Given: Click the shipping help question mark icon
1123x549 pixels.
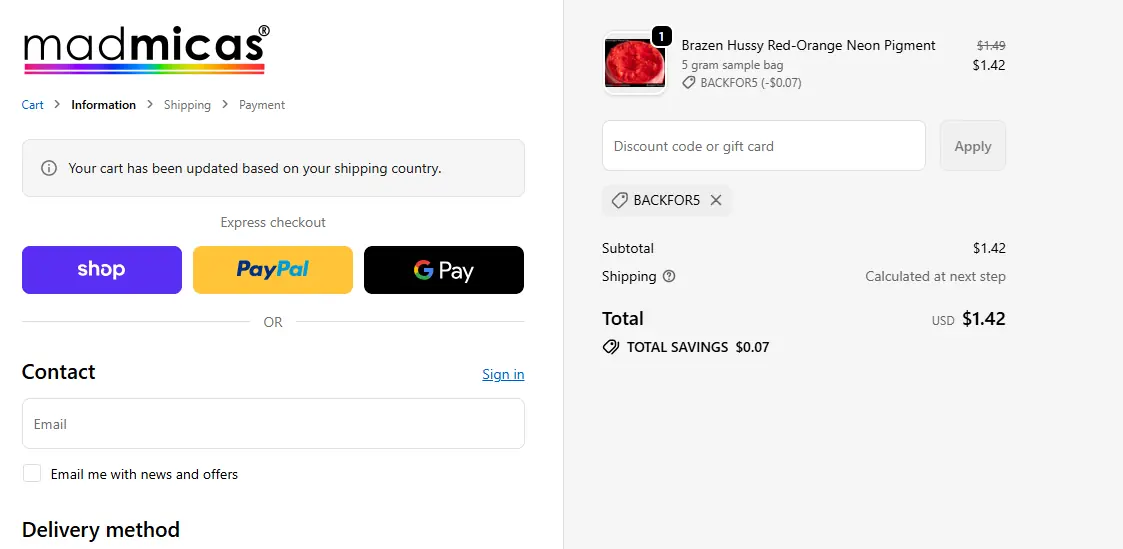Looking at the screenshot, I should click(x=669, y=276).
